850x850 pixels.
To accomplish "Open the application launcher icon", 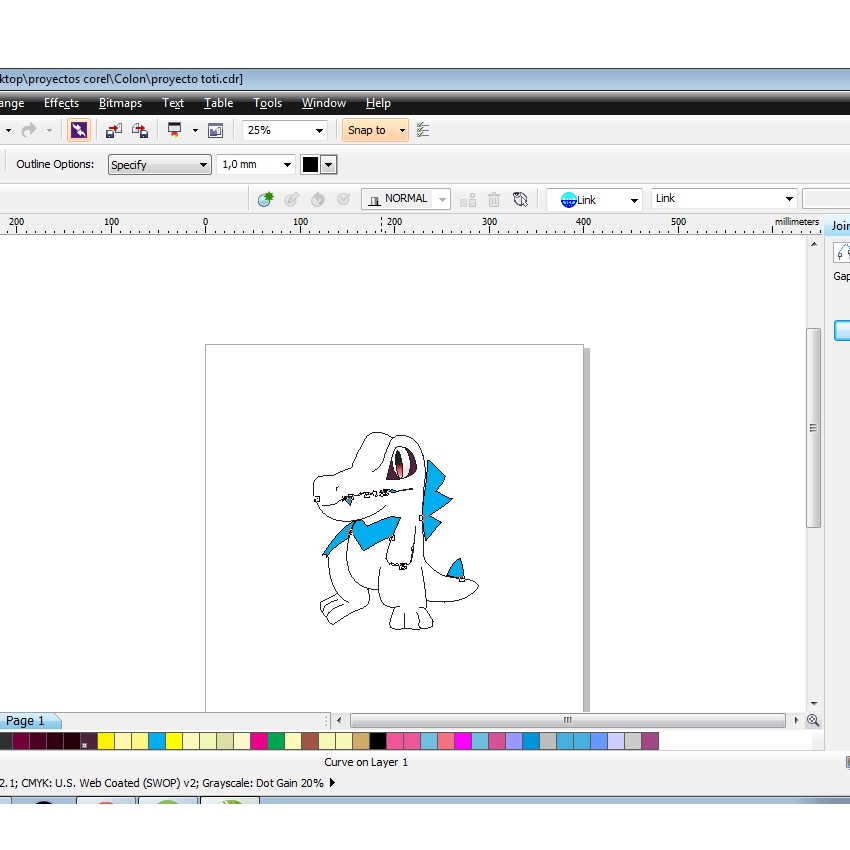I will pos(174,130).
